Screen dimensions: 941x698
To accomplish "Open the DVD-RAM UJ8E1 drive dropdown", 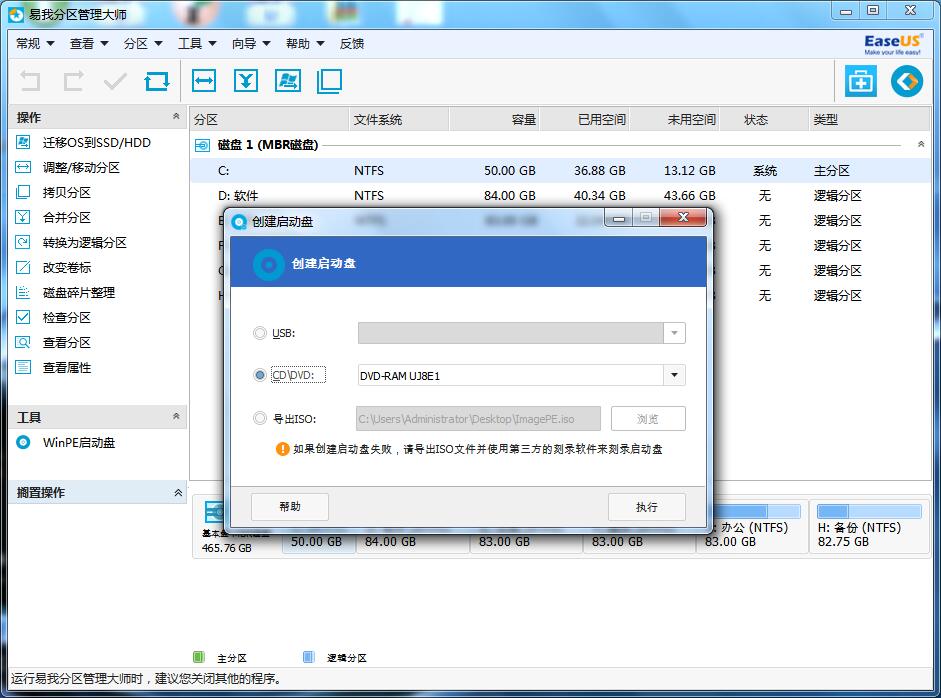I will pyautogui.click(x=675, y=375).
